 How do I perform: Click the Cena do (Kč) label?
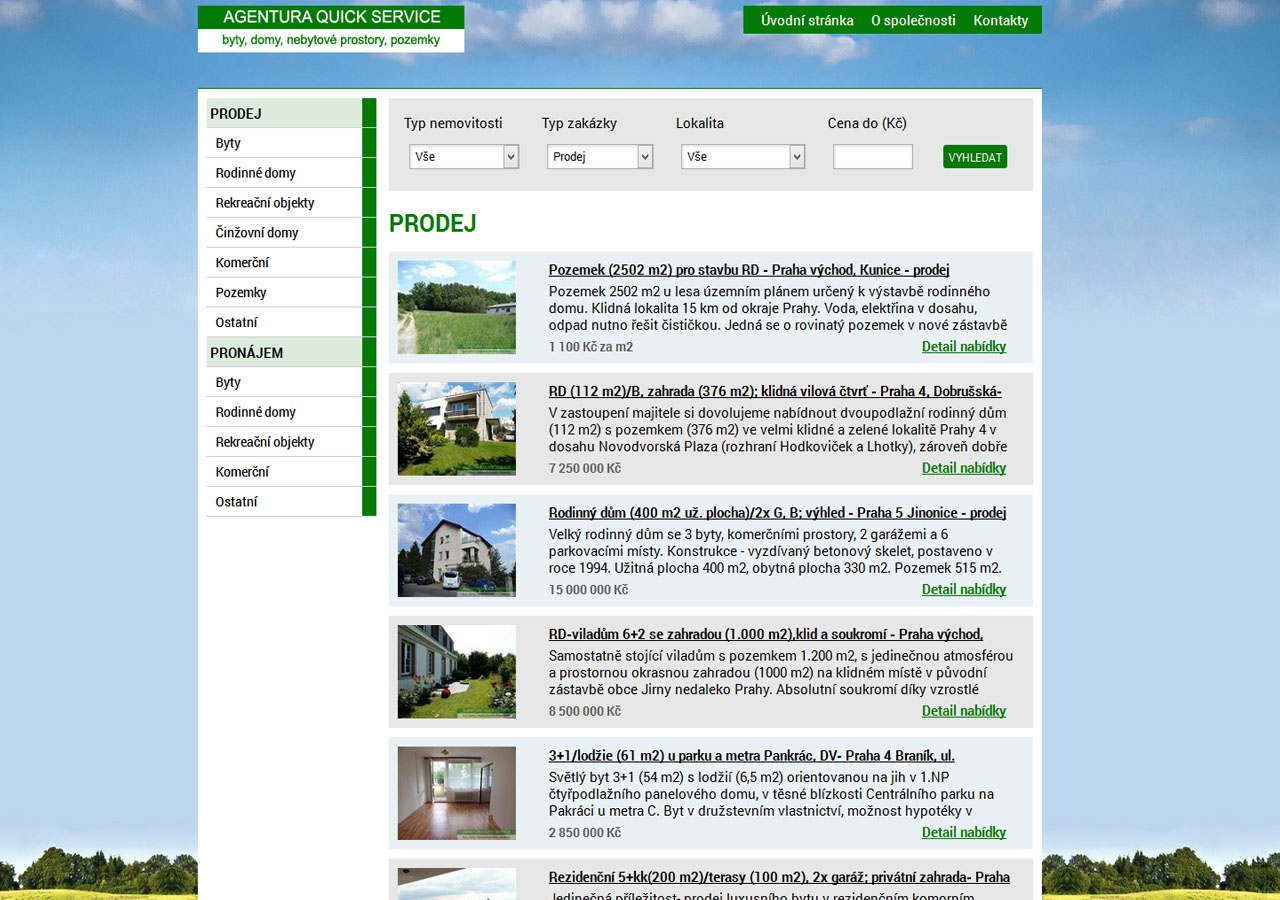[867, 123]
